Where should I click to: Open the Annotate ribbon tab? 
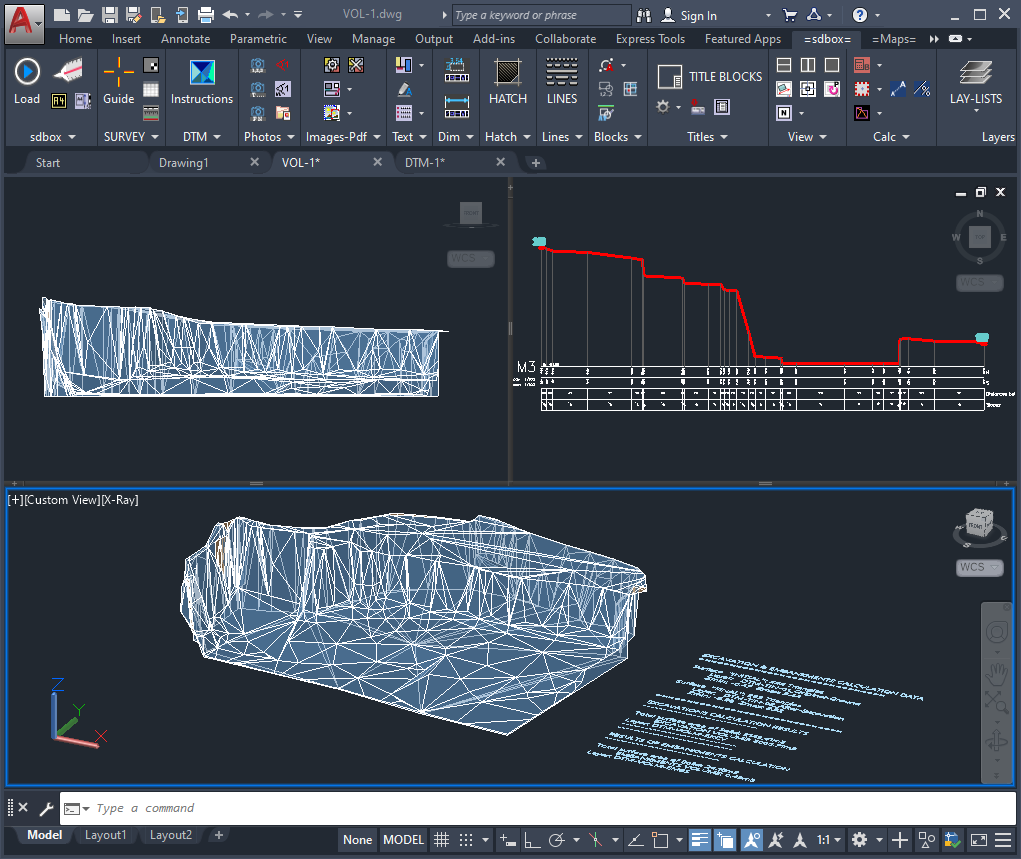pos(186,39)
